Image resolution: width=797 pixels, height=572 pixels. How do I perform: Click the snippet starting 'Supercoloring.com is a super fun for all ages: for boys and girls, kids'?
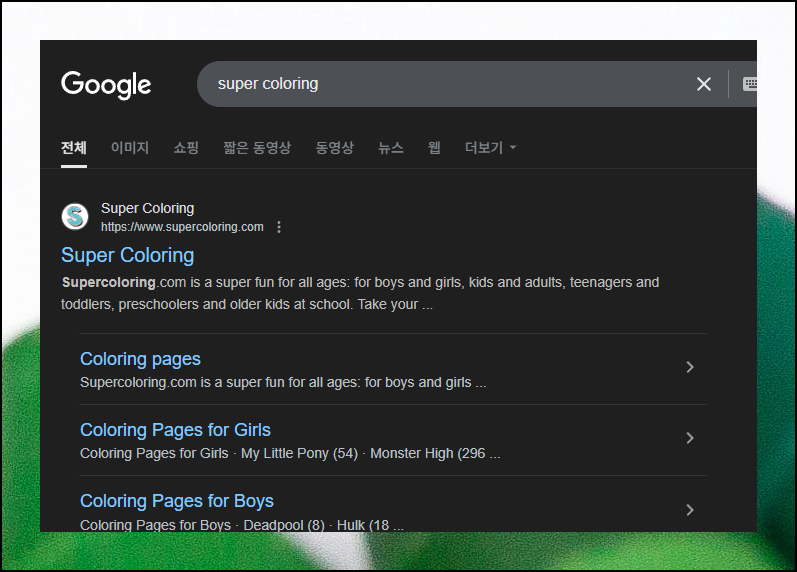360,293
